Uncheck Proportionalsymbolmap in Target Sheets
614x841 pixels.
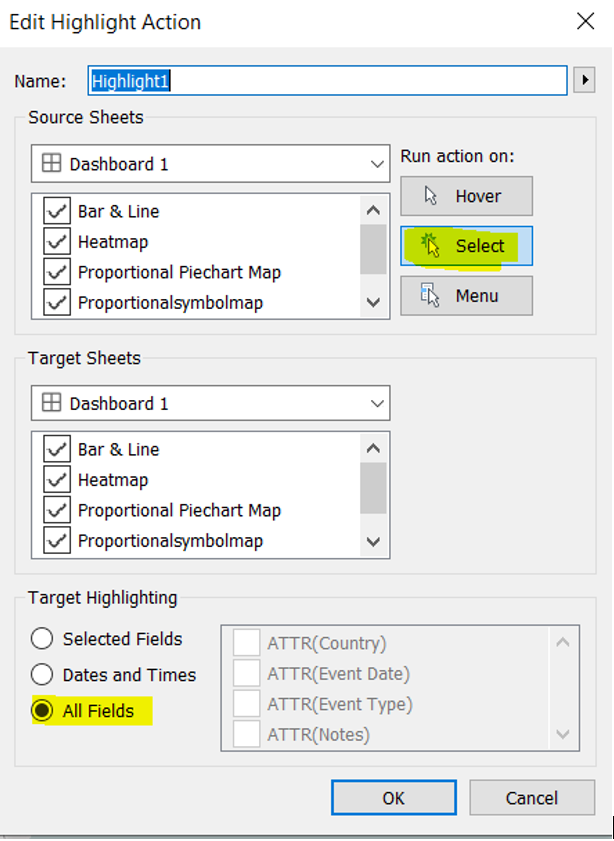click(x=57, y=540)
